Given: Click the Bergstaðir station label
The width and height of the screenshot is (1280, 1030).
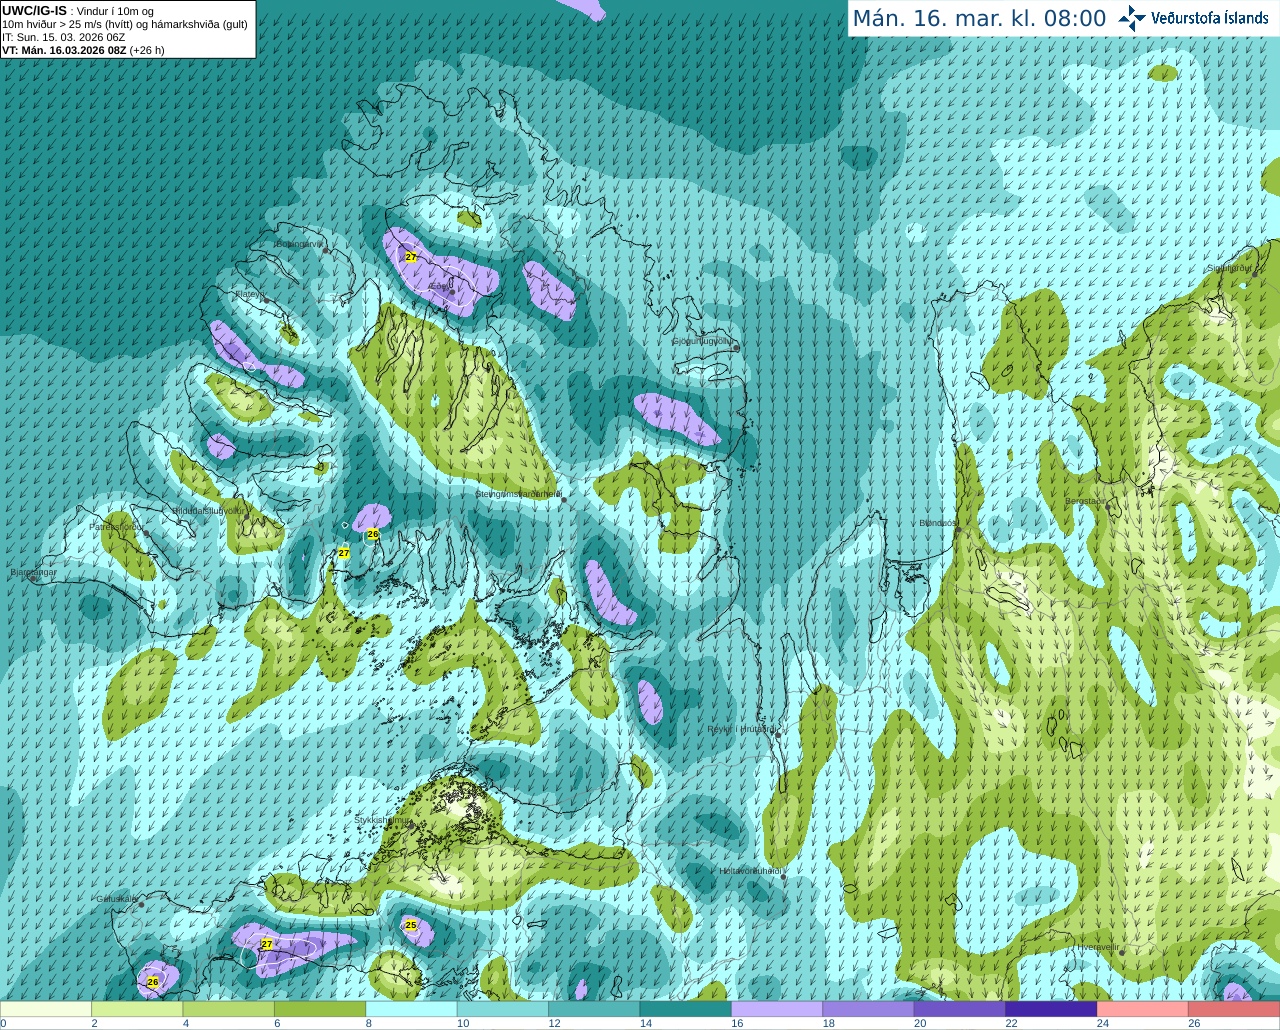Looking at the screenshot, I should 1085,501.
